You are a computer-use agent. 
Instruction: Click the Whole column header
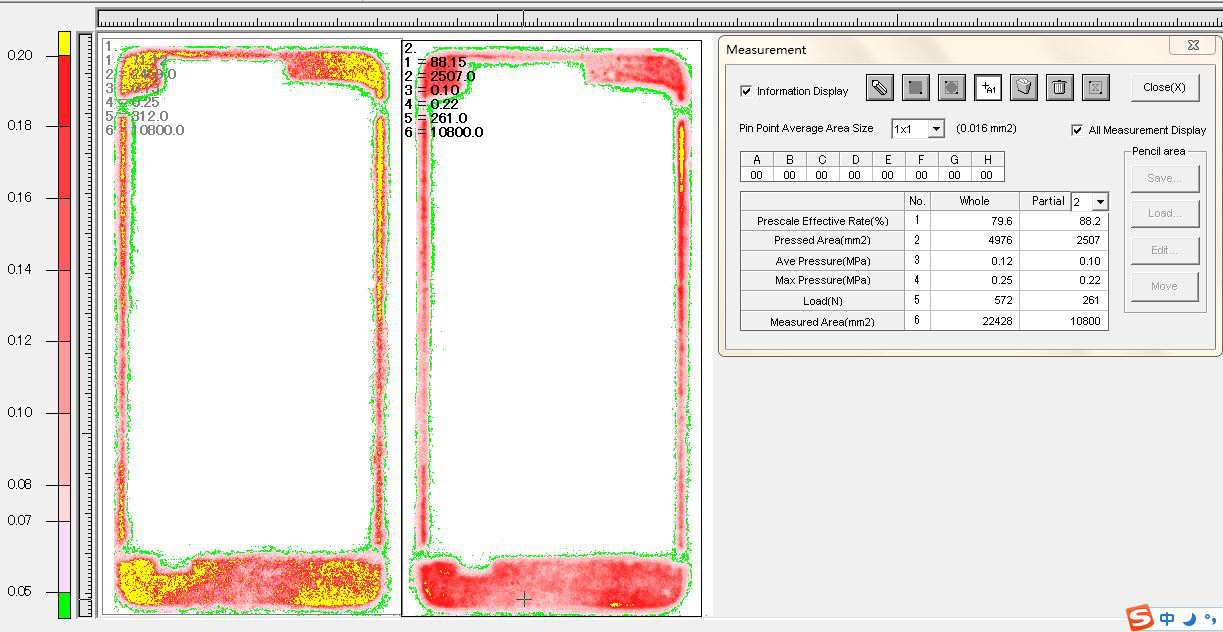click(974, 201)
